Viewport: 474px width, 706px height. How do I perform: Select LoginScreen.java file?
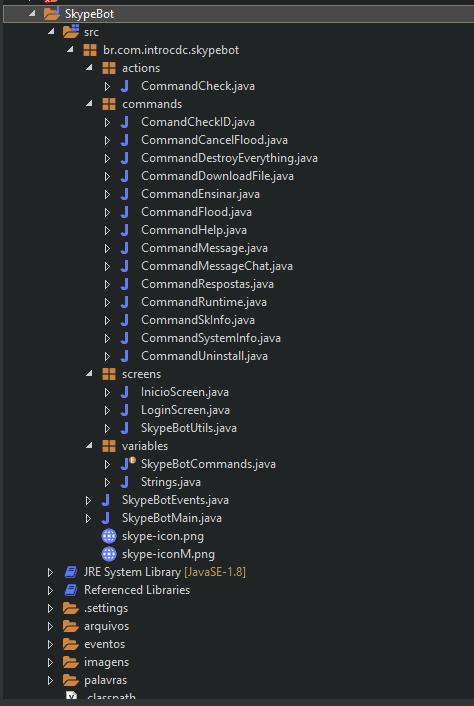tap(185, 410)
